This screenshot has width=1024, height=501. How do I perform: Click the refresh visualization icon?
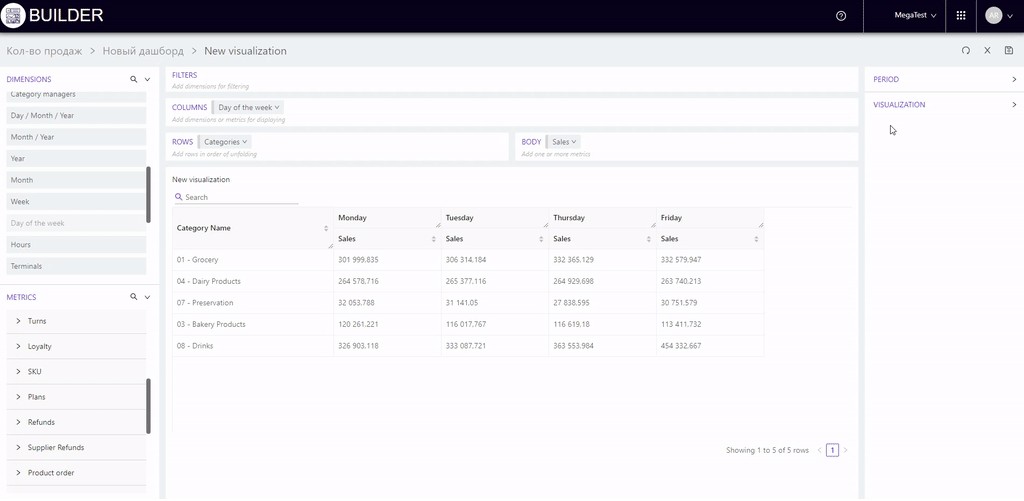click(965, 51)
